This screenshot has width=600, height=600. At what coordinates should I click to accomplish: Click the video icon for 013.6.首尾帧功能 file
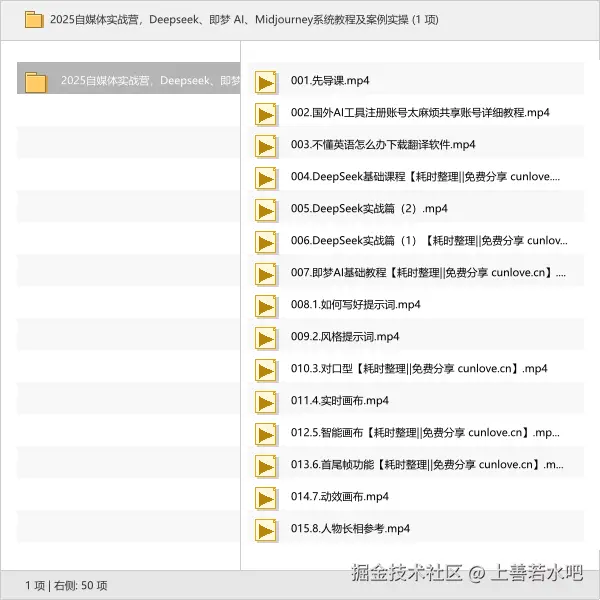click(266, 466)
